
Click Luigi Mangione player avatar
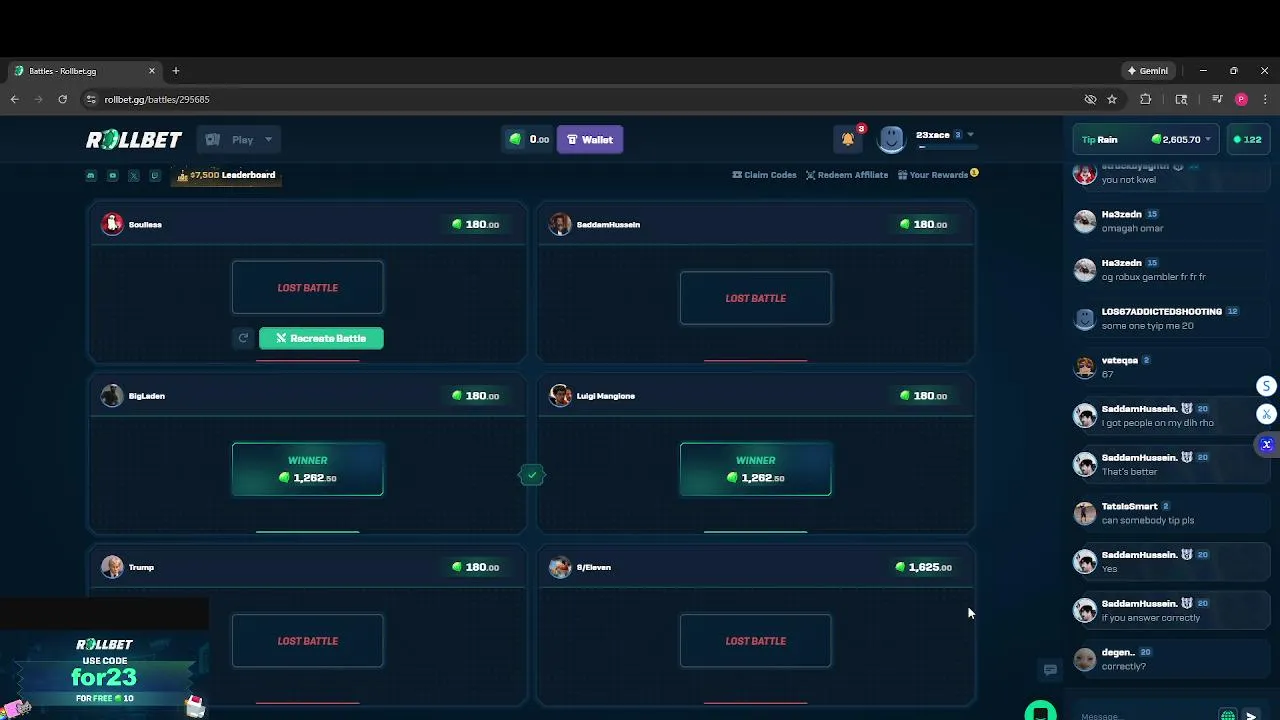tap(560, 396)
